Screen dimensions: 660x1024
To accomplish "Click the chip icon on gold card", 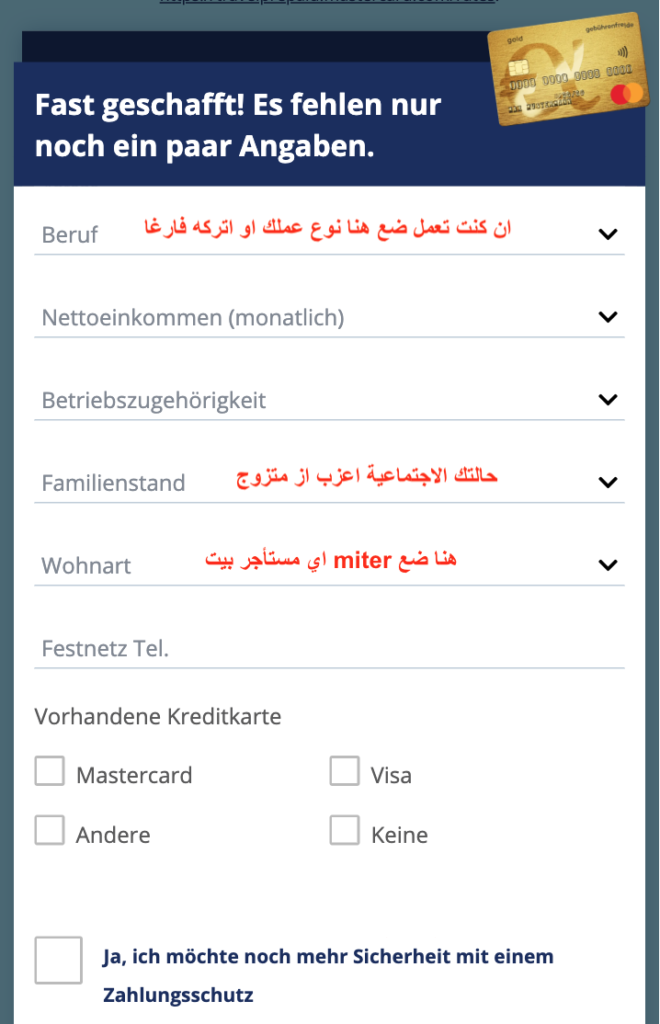I will click(518, 69).
